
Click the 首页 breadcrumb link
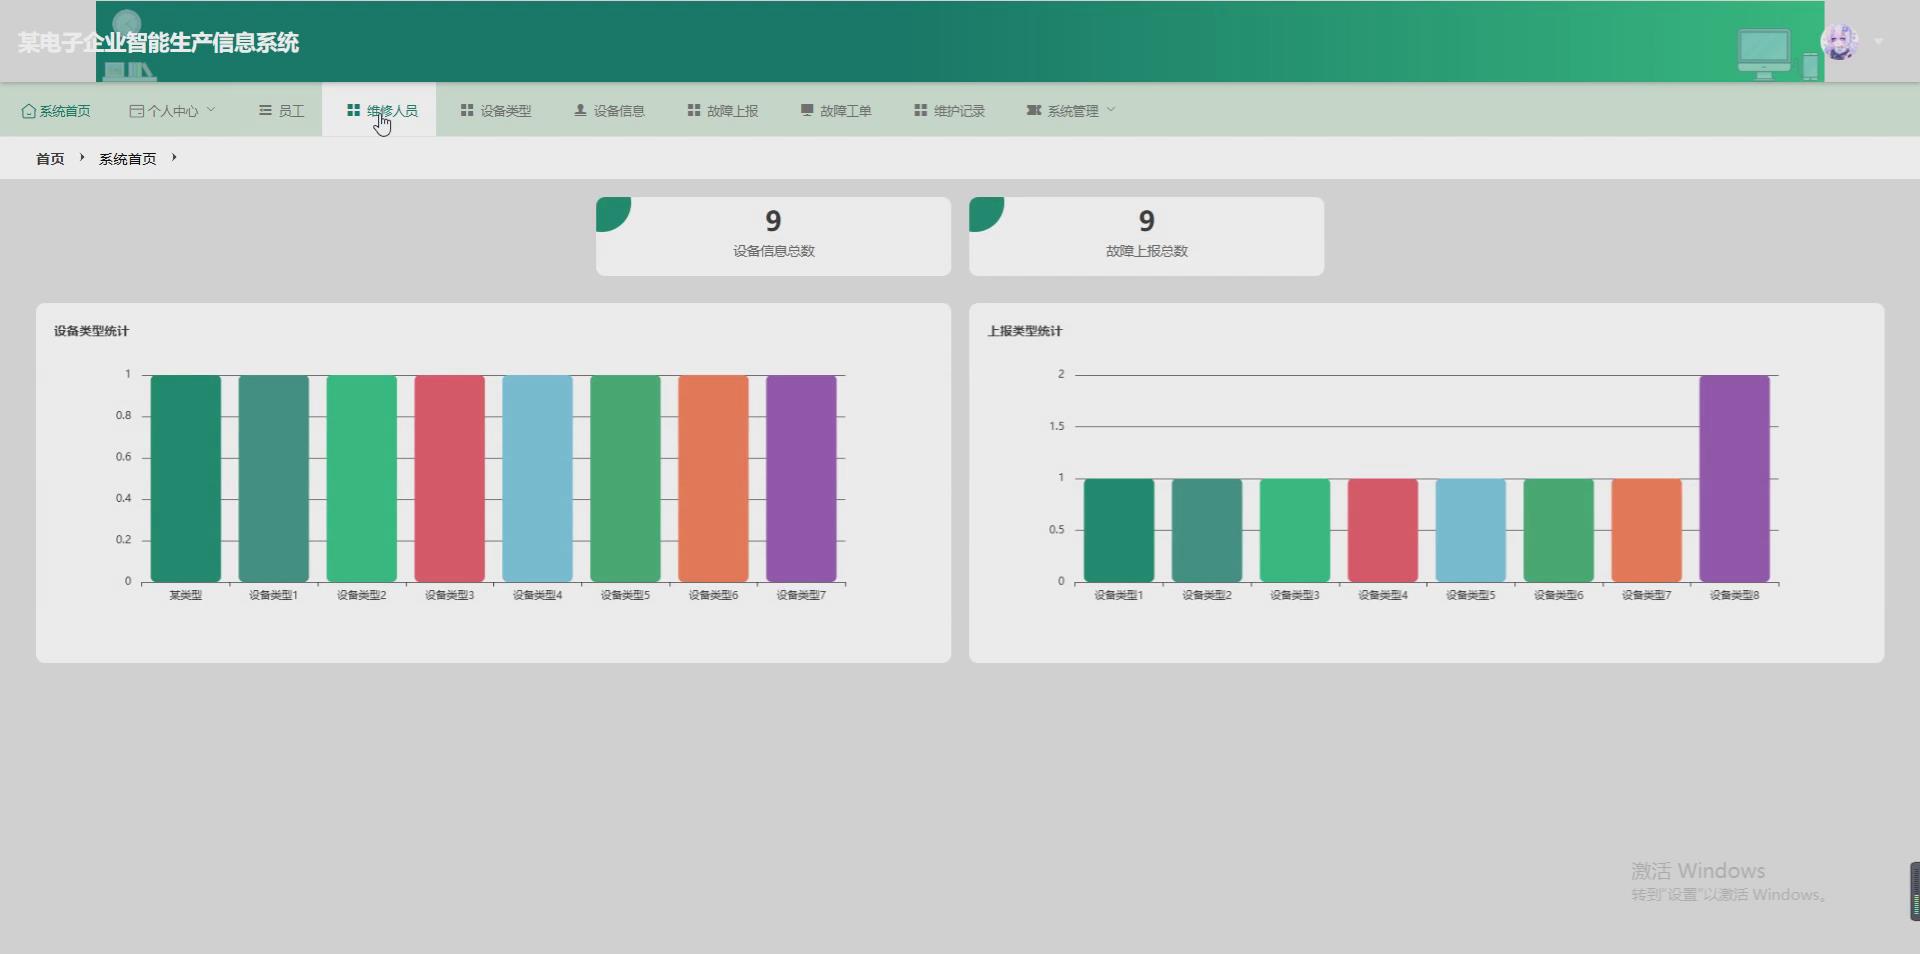(x=50, y=159)
